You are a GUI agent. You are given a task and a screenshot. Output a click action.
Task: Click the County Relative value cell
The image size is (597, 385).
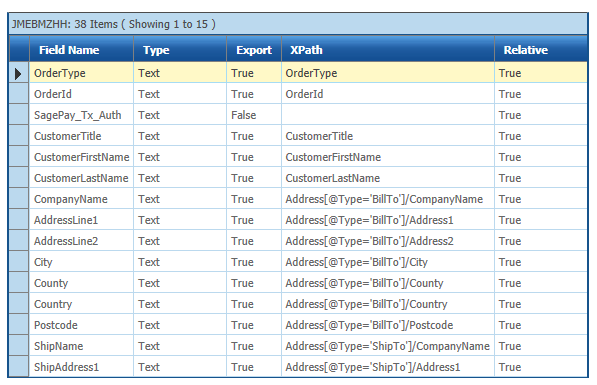pyautogui.click(x=541, y=283)
